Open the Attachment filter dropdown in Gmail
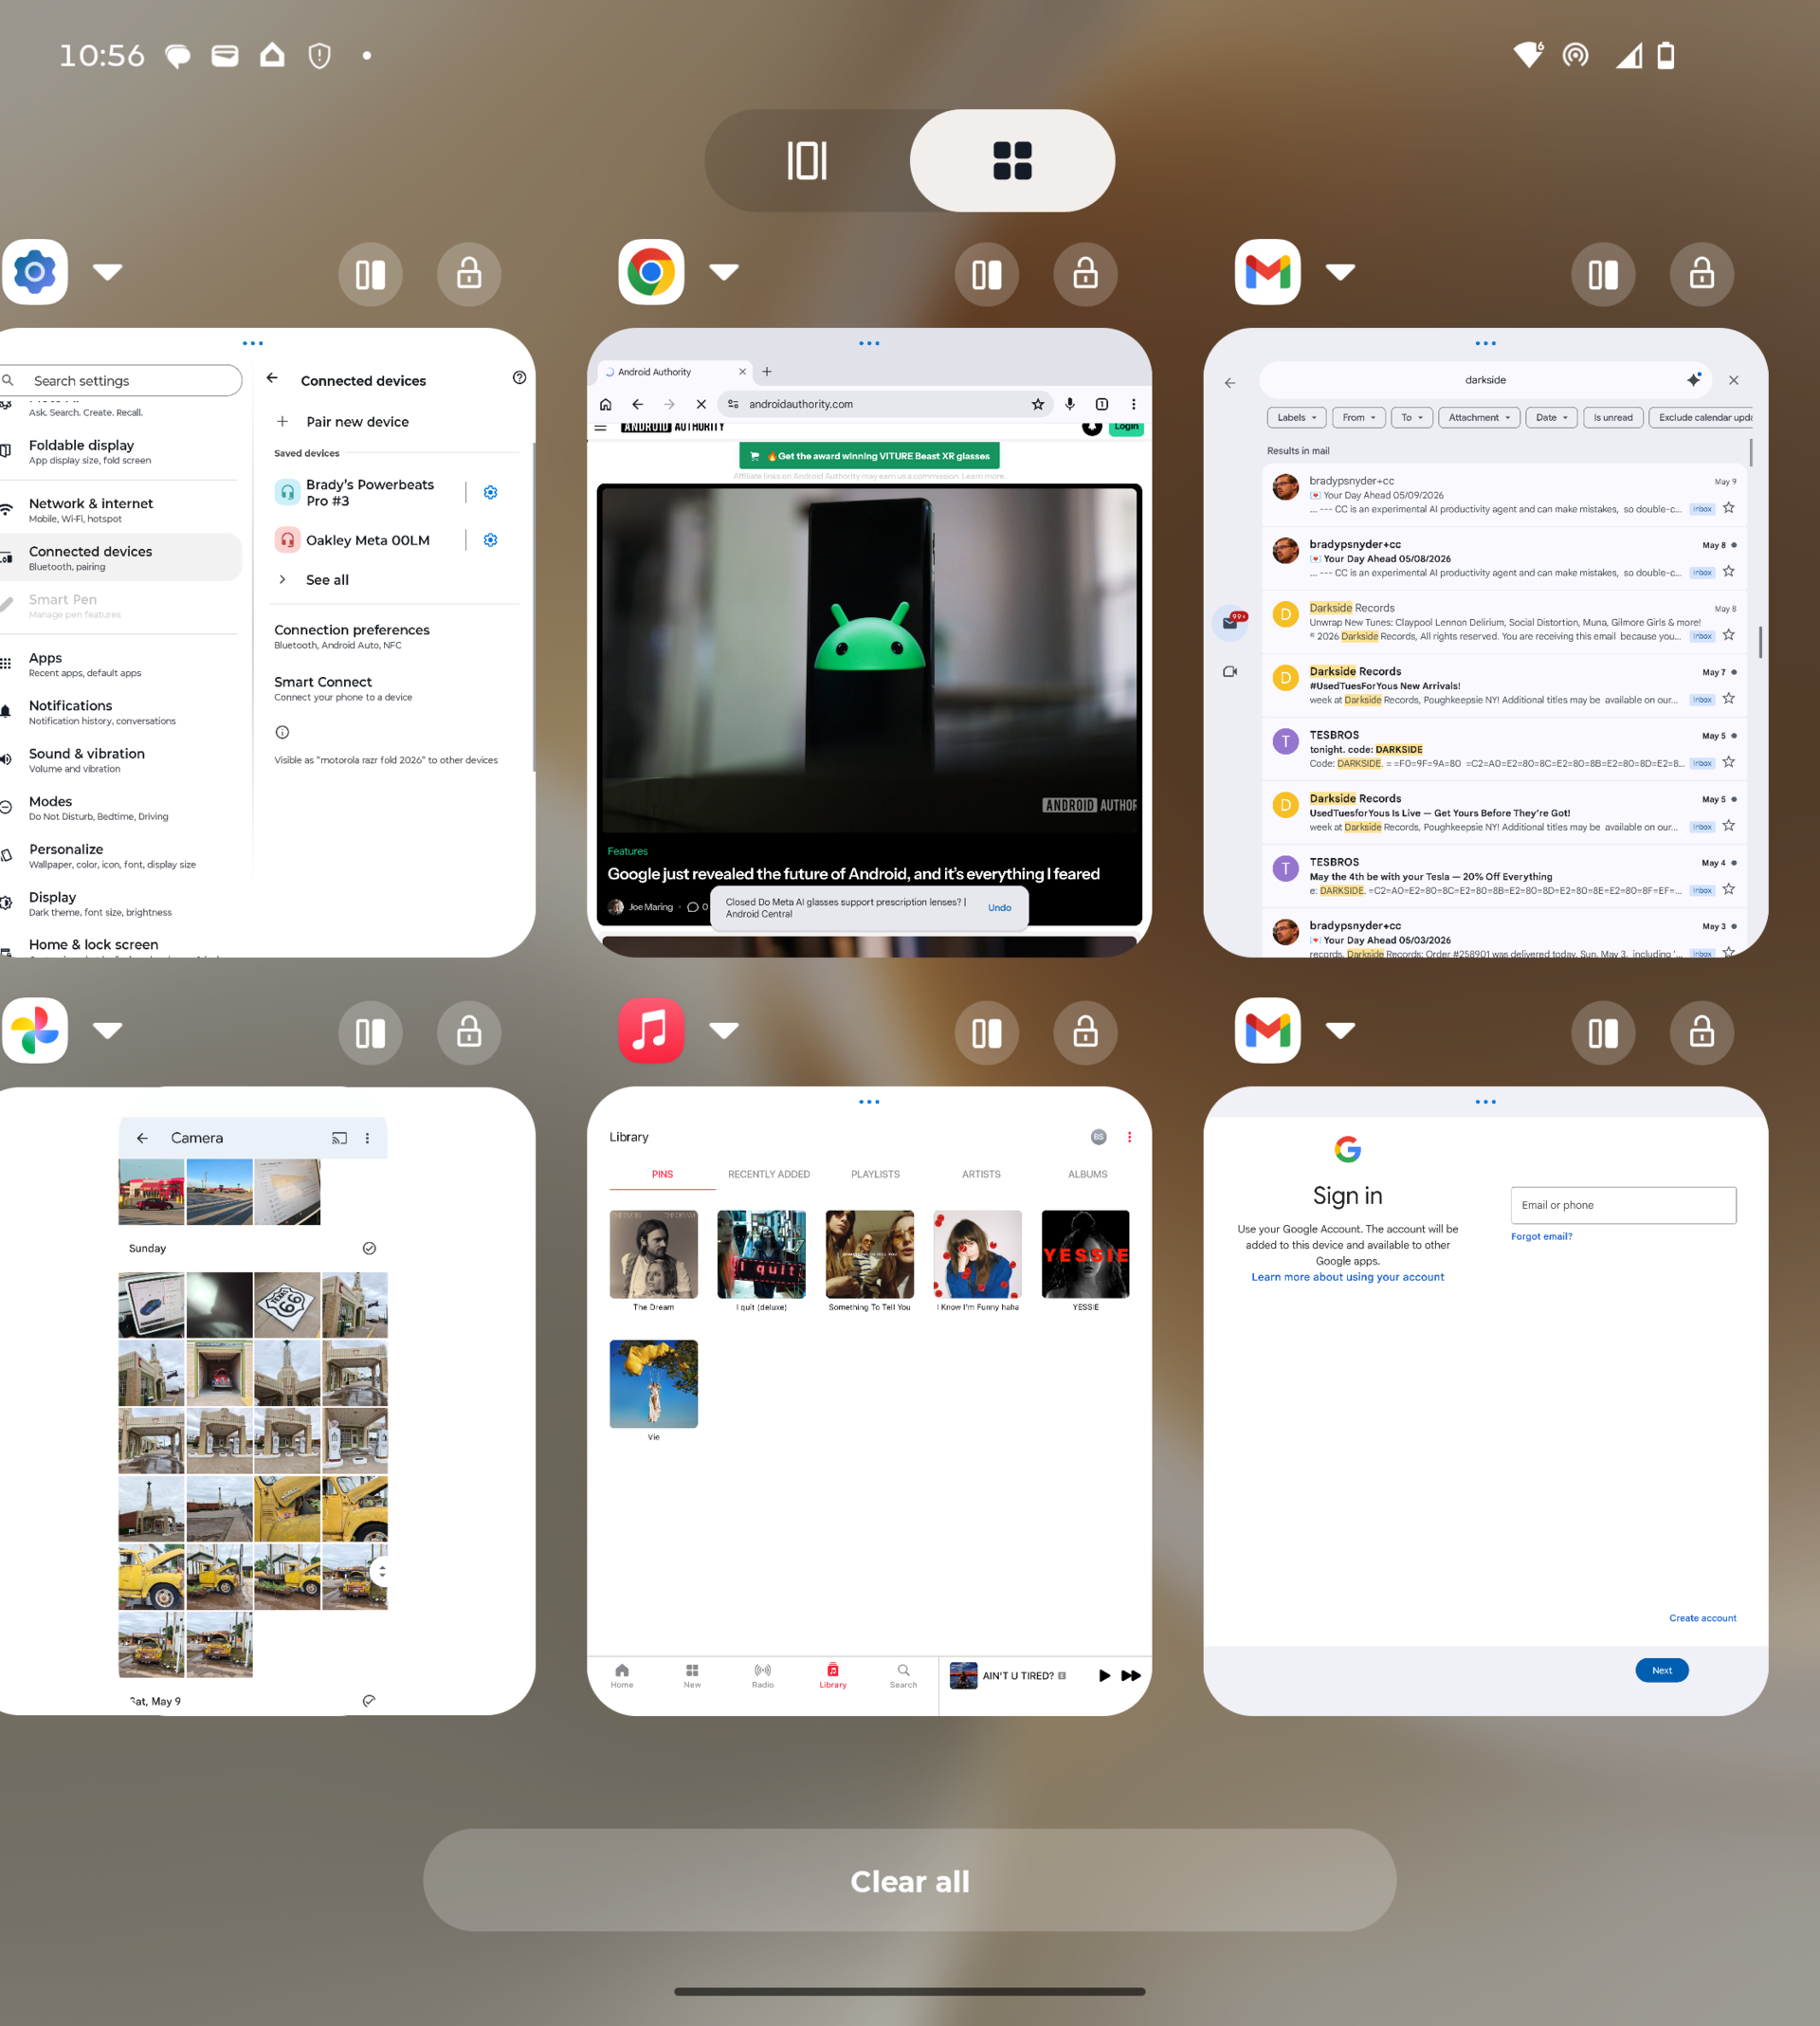The height and width of the screenshot is (2026, 1820). click(x=1479, y=418)
